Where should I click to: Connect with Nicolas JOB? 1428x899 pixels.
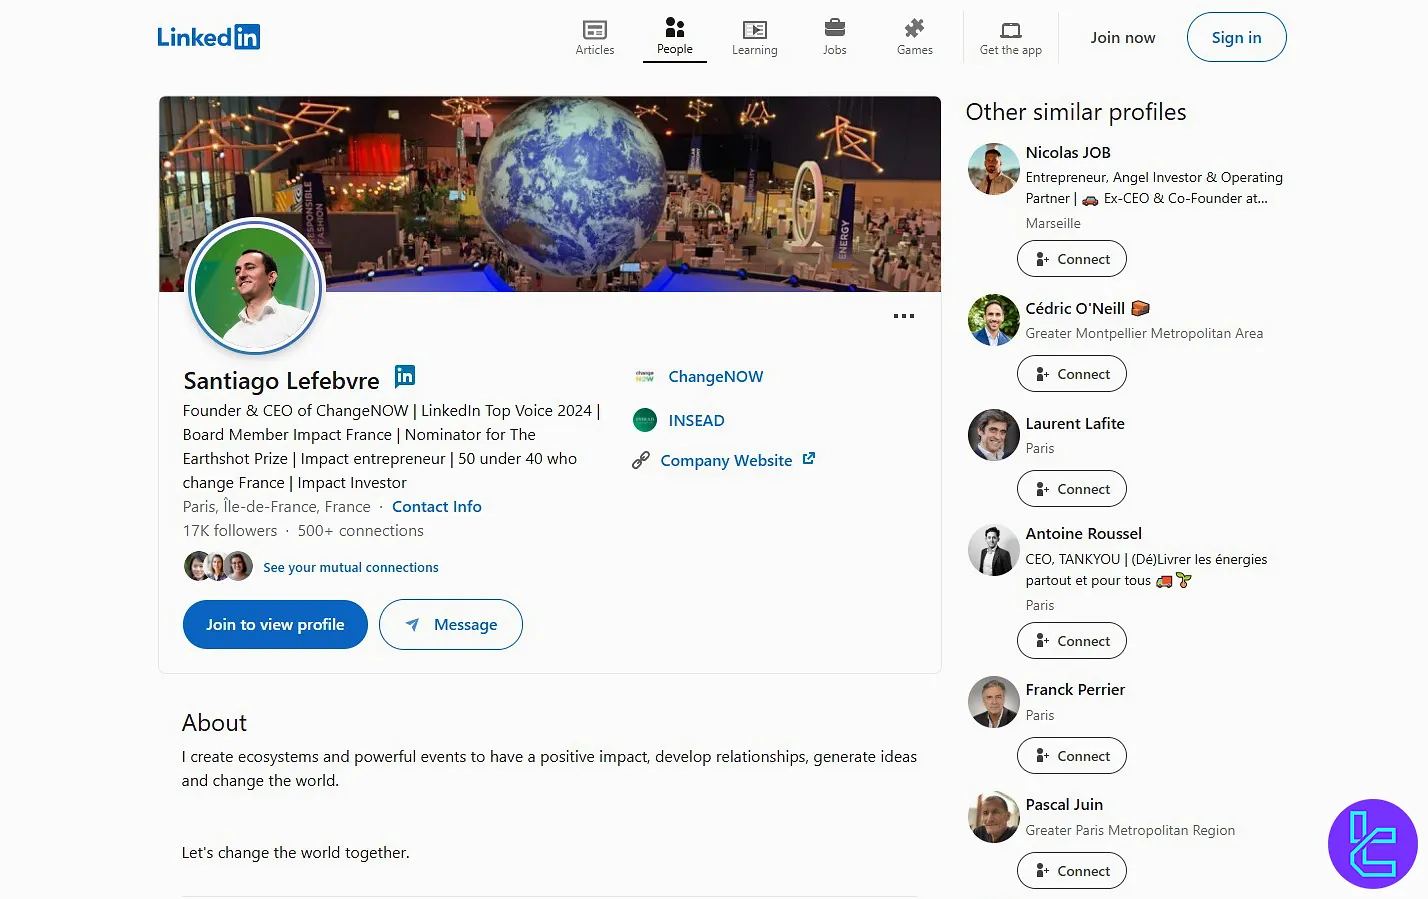(1072, 259)
